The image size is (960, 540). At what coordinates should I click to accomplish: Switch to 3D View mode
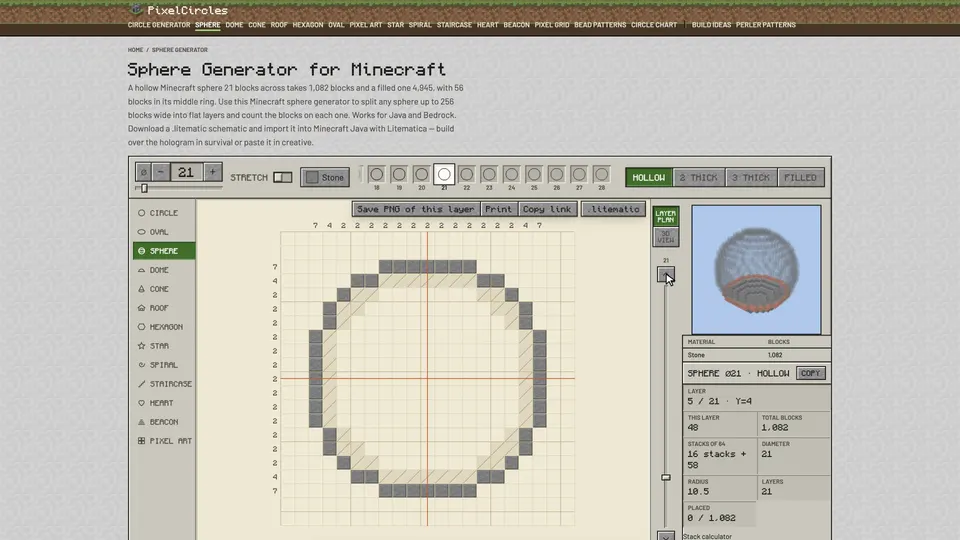pos(666,237)
